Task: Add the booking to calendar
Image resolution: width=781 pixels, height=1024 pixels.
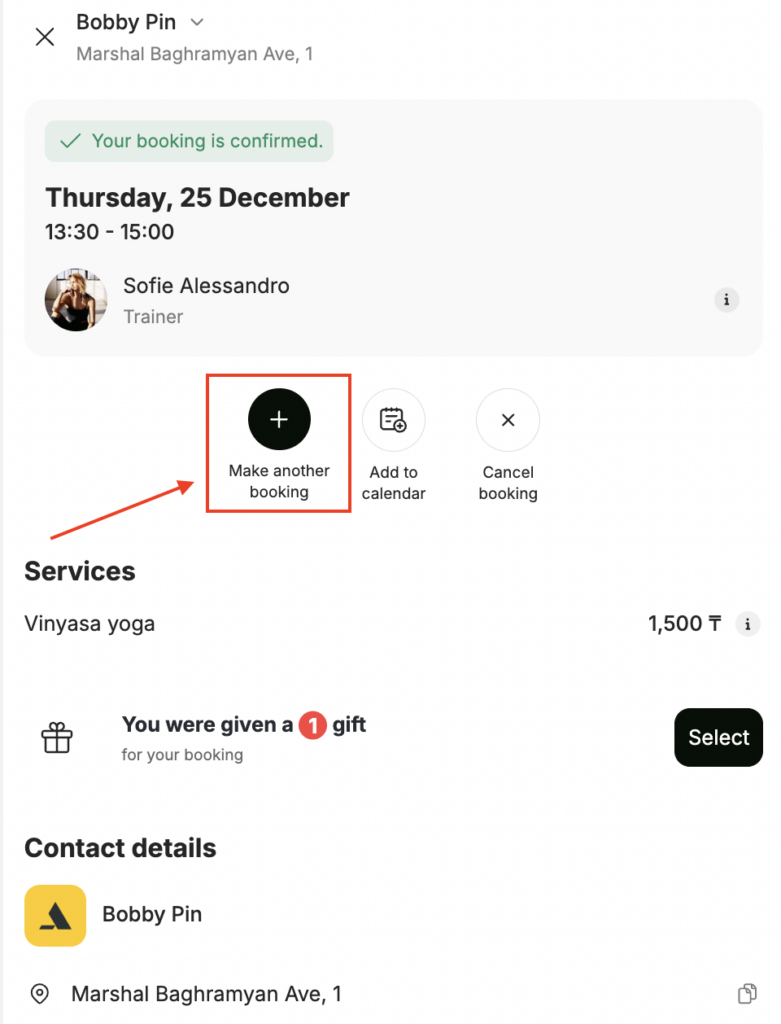Action: (393, 420)
